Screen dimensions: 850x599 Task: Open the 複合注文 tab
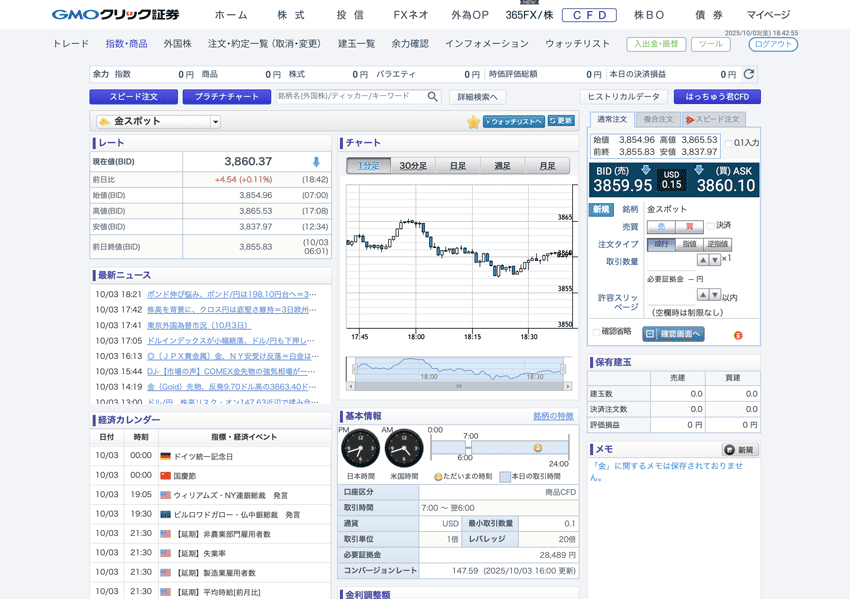[x=659, y=120]
